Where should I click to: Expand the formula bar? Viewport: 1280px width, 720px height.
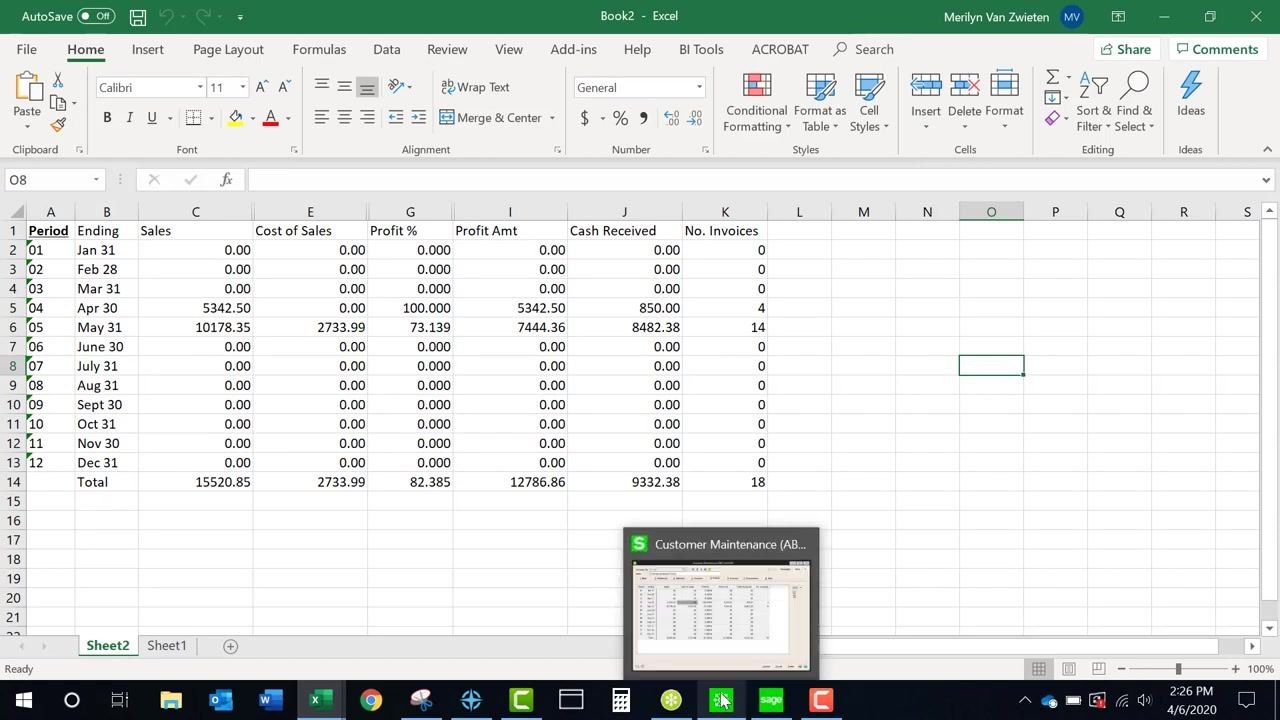click(1266, 180)
